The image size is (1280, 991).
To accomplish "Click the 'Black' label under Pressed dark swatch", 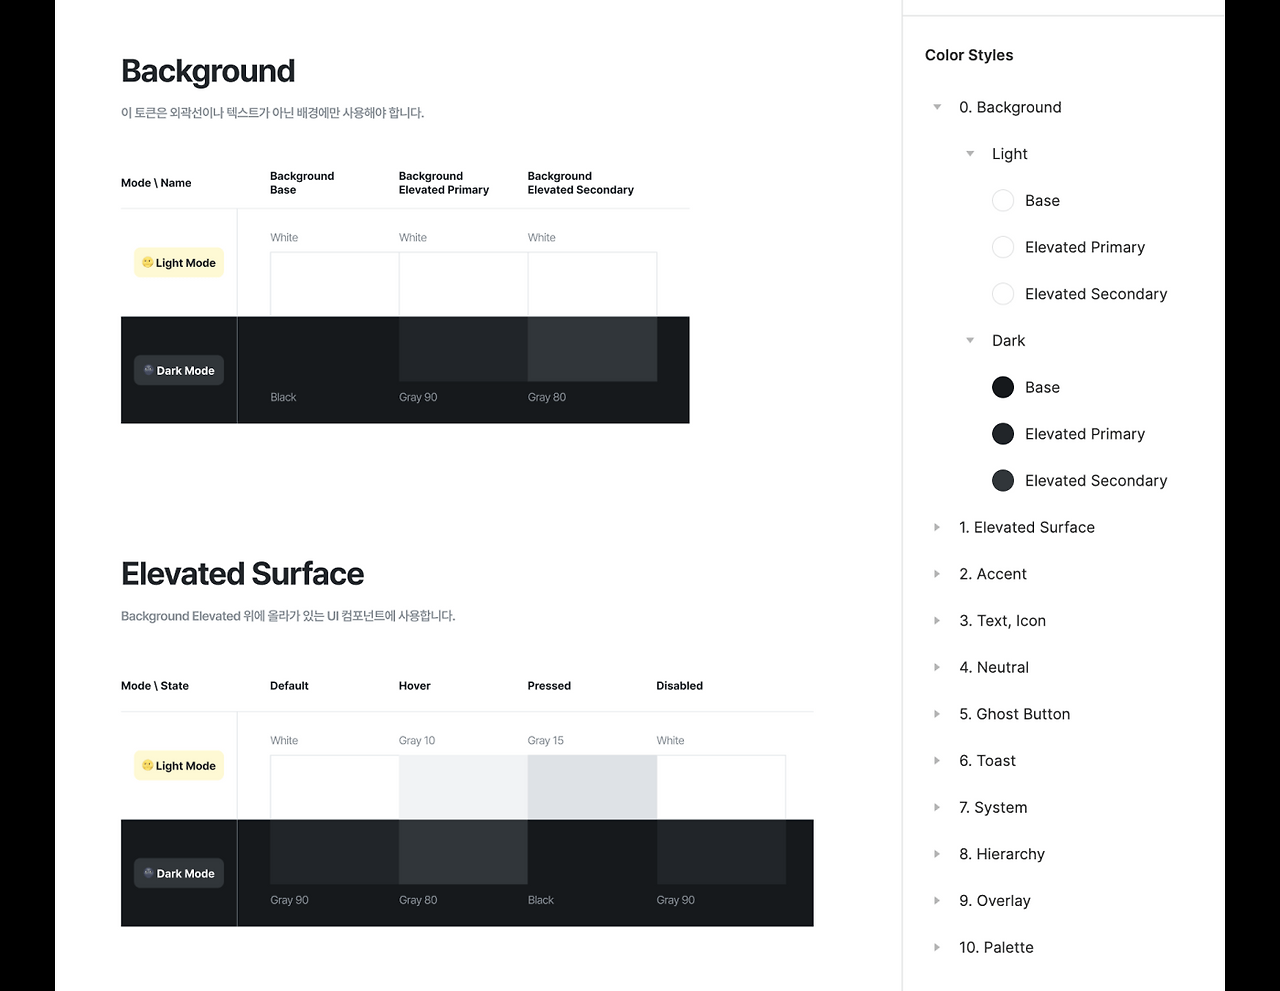I will pyautogui.click(x=541, y=900).
